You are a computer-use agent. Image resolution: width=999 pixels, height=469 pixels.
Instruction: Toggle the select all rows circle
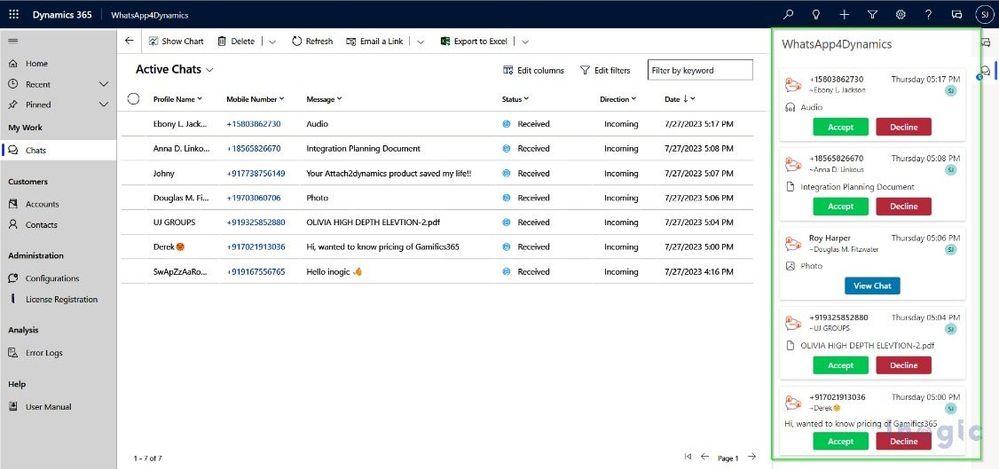133,99
